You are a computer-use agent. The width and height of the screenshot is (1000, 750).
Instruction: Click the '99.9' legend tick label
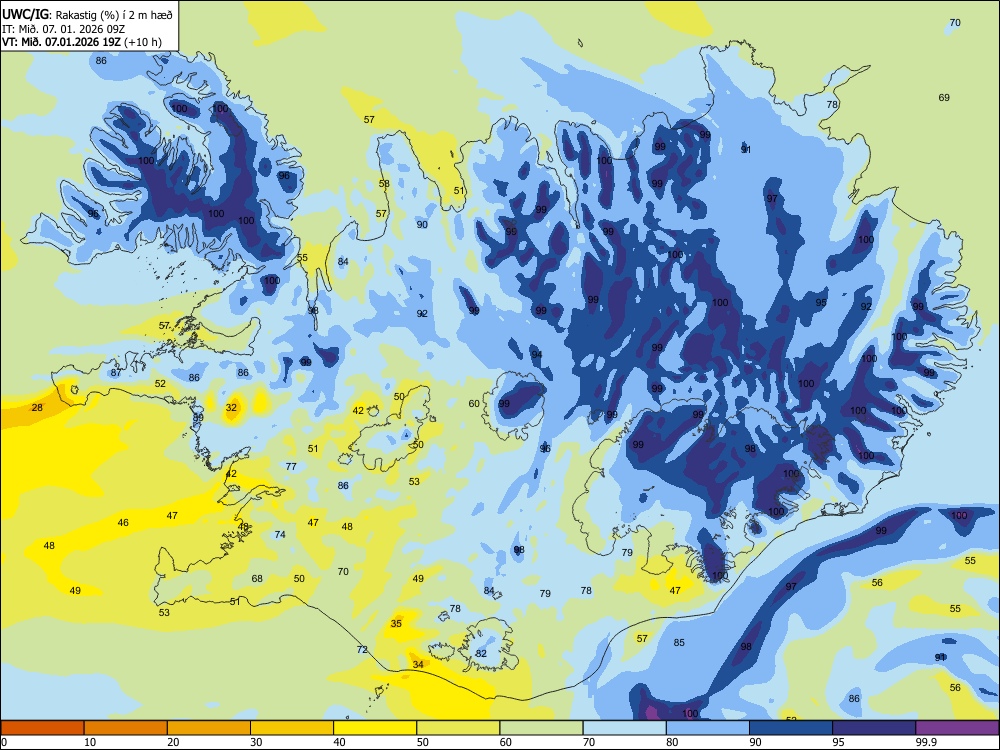click(926, 742)
